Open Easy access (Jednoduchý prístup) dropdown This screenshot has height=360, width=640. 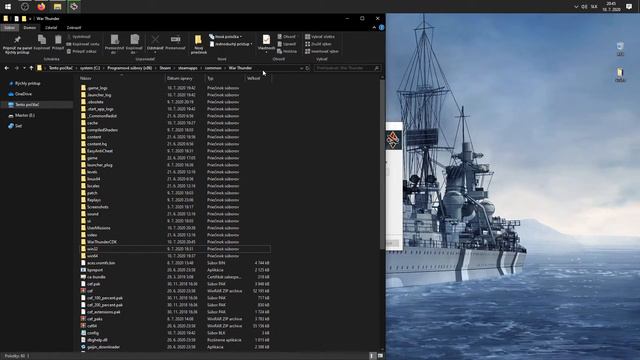[x=231, y=44]
